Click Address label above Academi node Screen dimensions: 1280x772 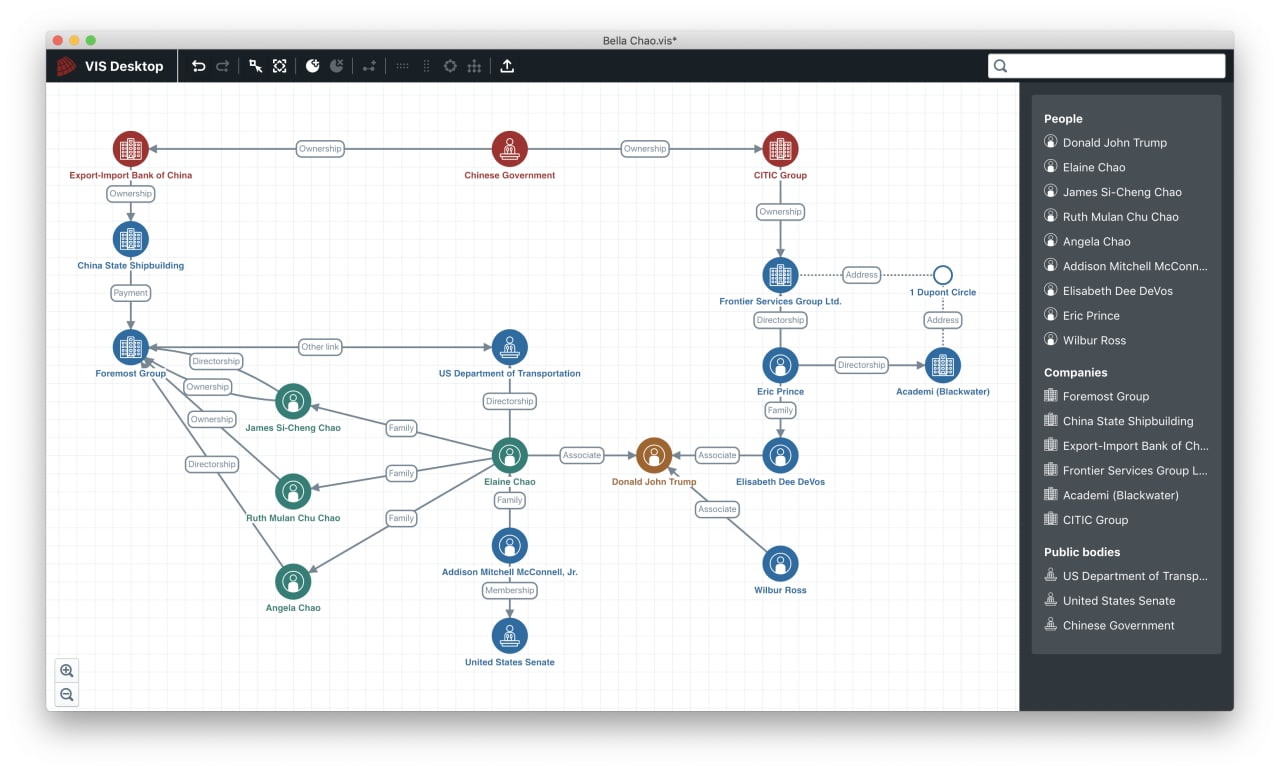[x=942, y=320]
